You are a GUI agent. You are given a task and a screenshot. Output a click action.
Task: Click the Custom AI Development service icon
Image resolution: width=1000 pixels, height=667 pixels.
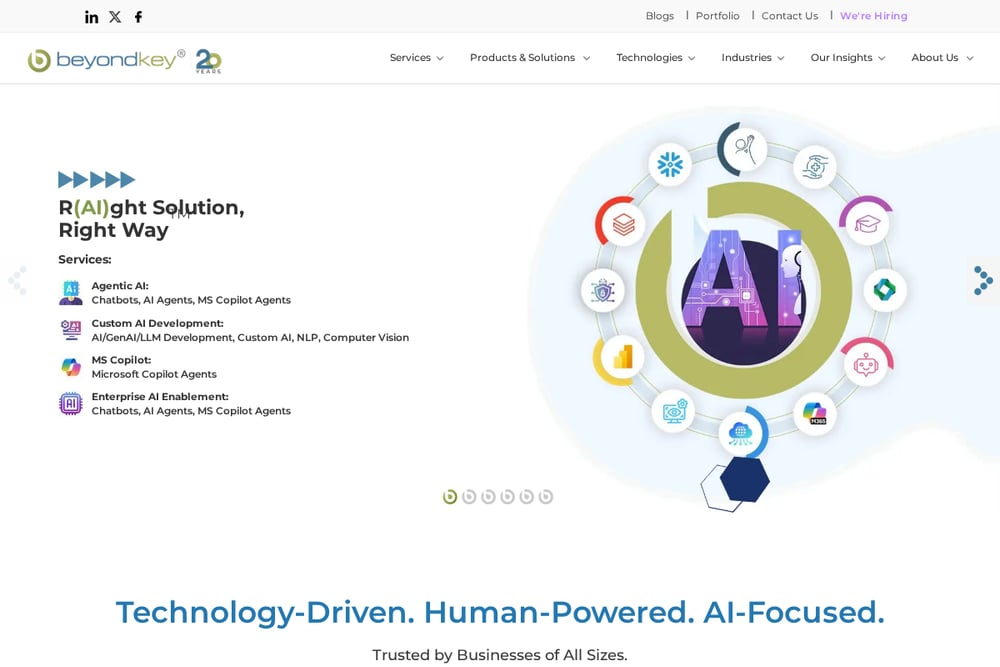tap(71, 330)
